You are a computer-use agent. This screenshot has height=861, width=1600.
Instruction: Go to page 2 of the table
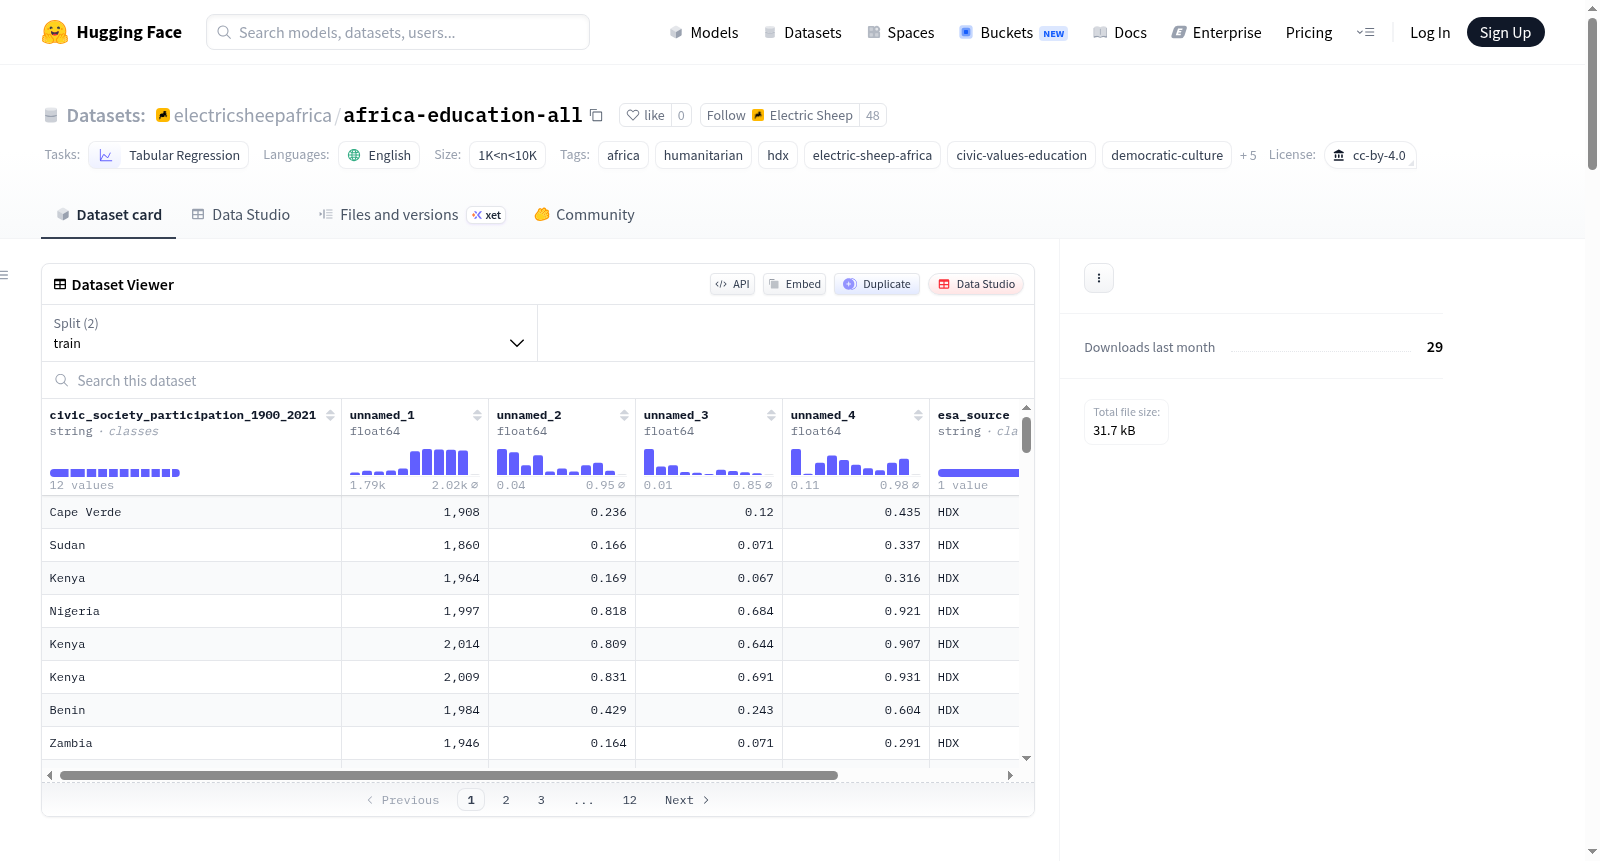(x=506, y=800)
